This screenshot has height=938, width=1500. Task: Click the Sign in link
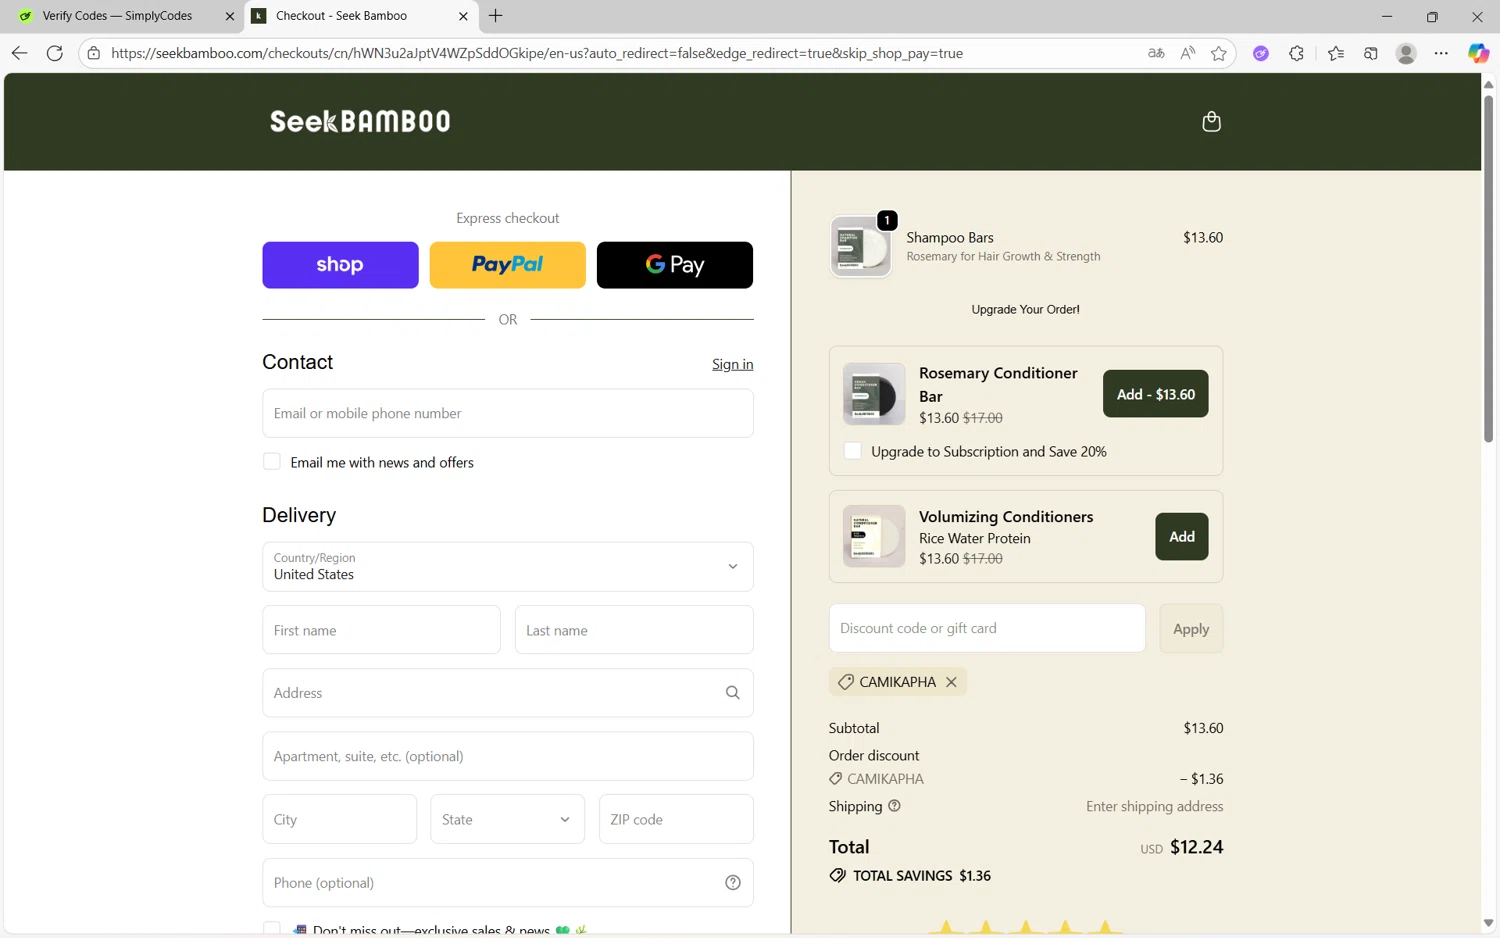point(733,364)
